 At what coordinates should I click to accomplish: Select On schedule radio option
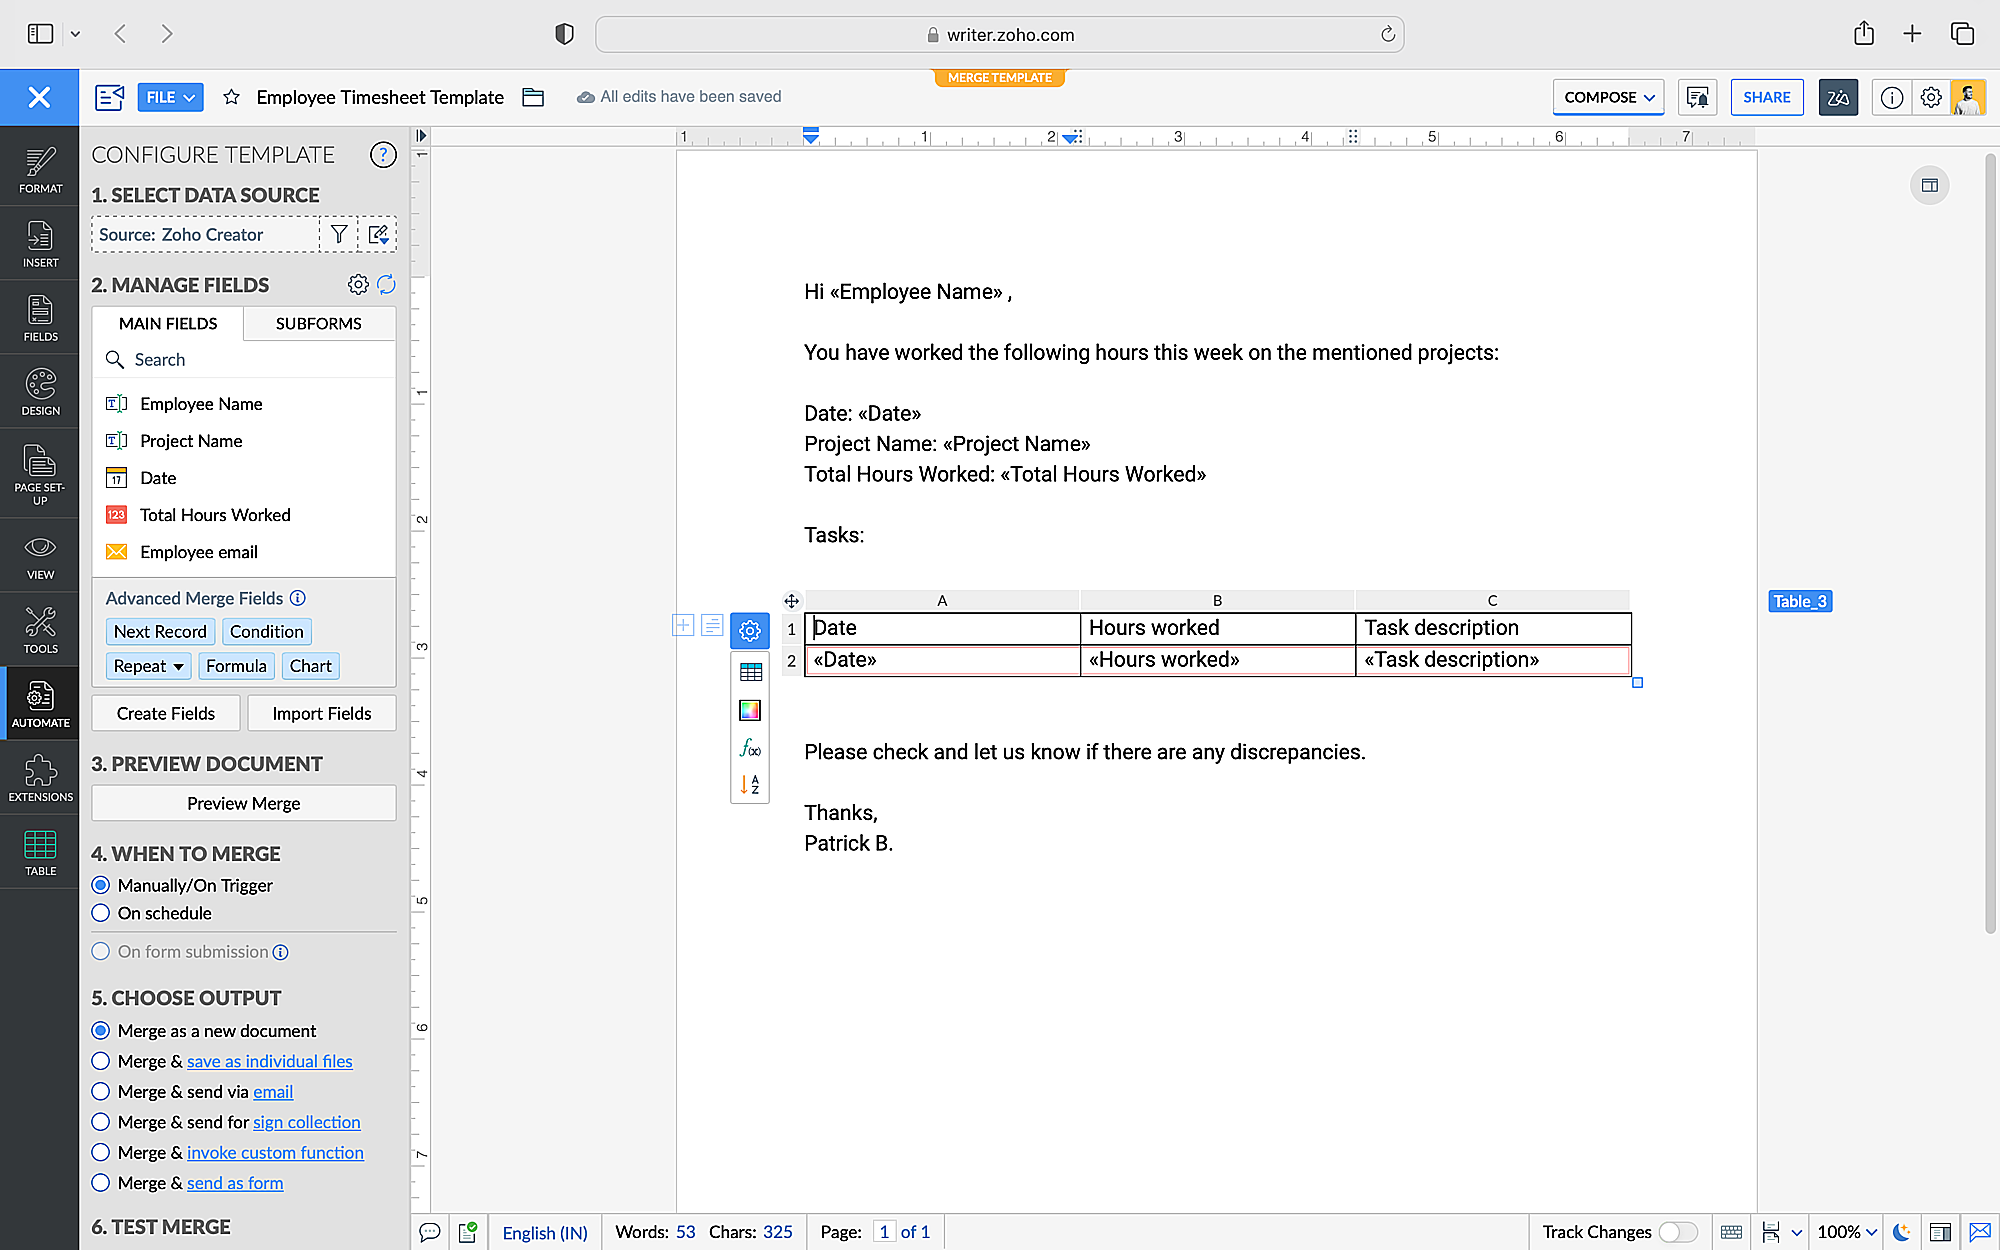click(x=101, y=913)
